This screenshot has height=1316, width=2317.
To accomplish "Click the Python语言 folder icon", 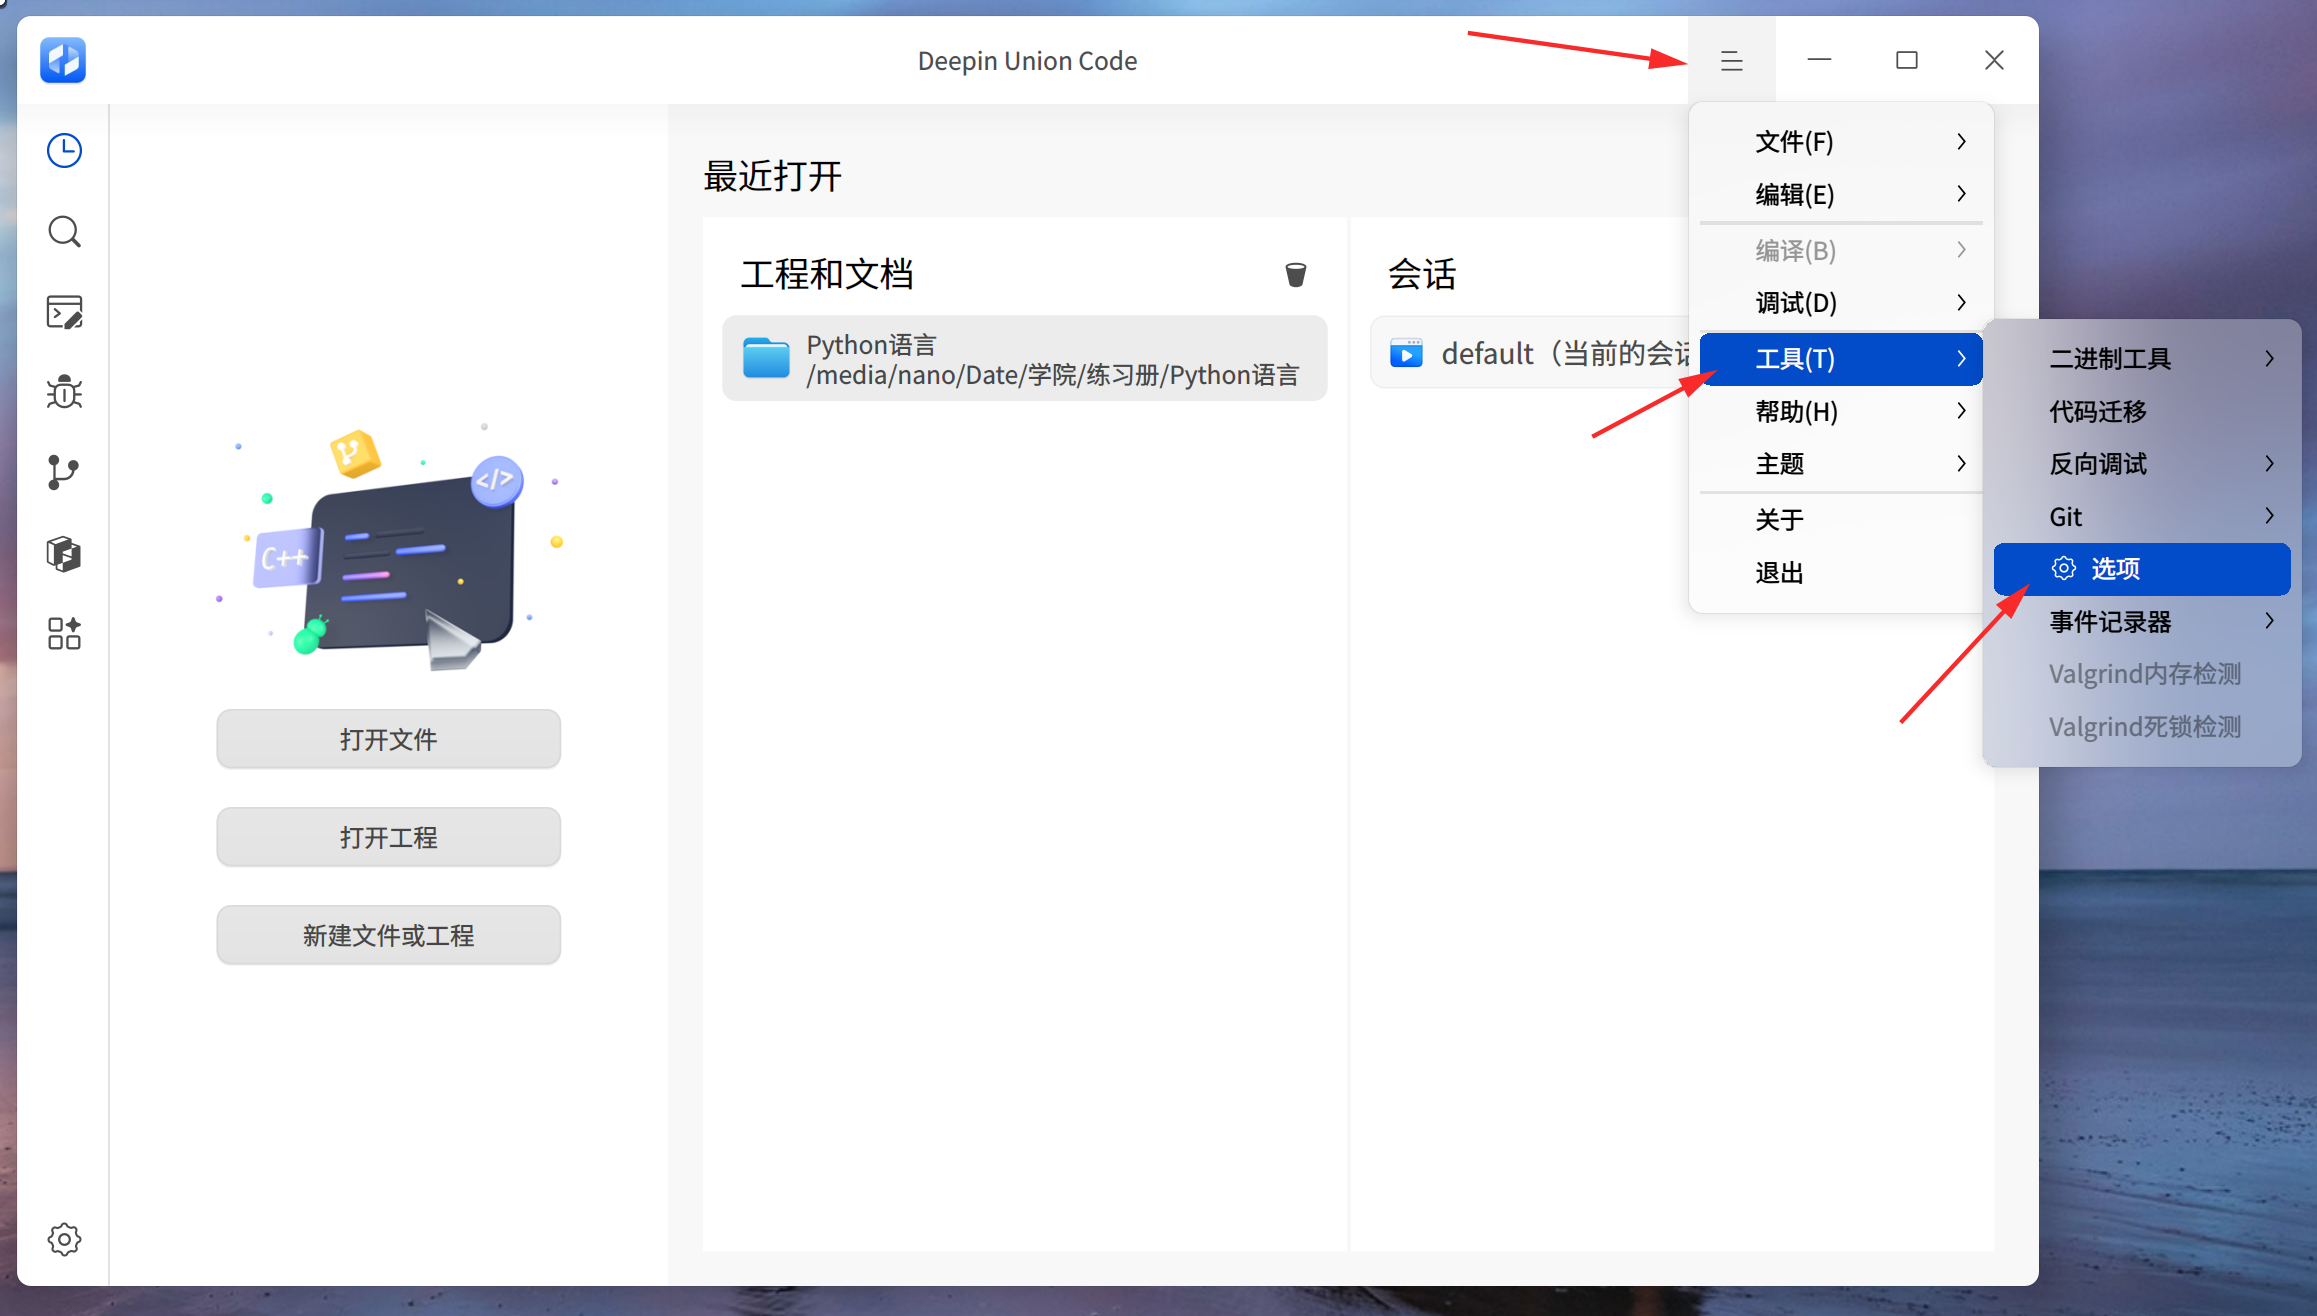I will coord(766,358).
